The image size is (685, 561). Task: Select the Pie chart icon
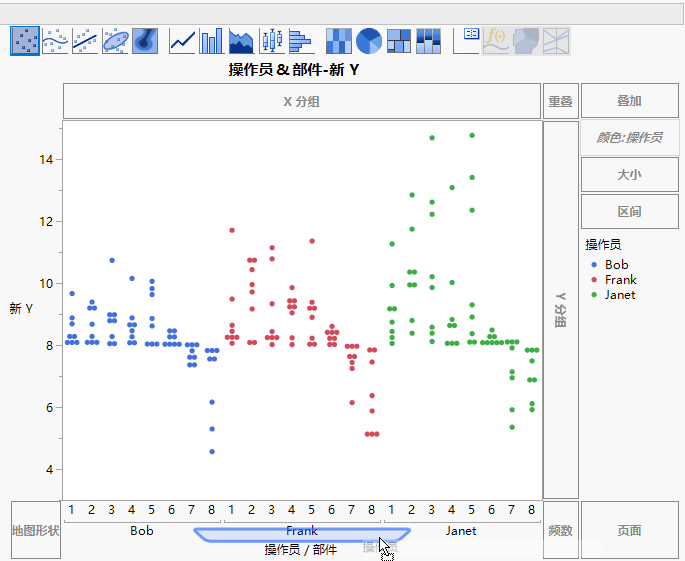point(369,41)
